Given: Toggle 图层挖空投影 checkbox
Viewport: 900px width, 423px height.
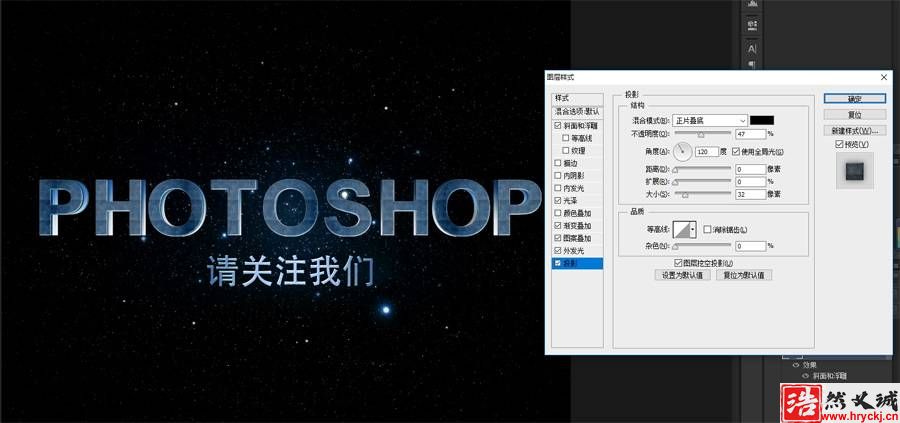Looking at the screenshot, I should (x=678, y=263).
